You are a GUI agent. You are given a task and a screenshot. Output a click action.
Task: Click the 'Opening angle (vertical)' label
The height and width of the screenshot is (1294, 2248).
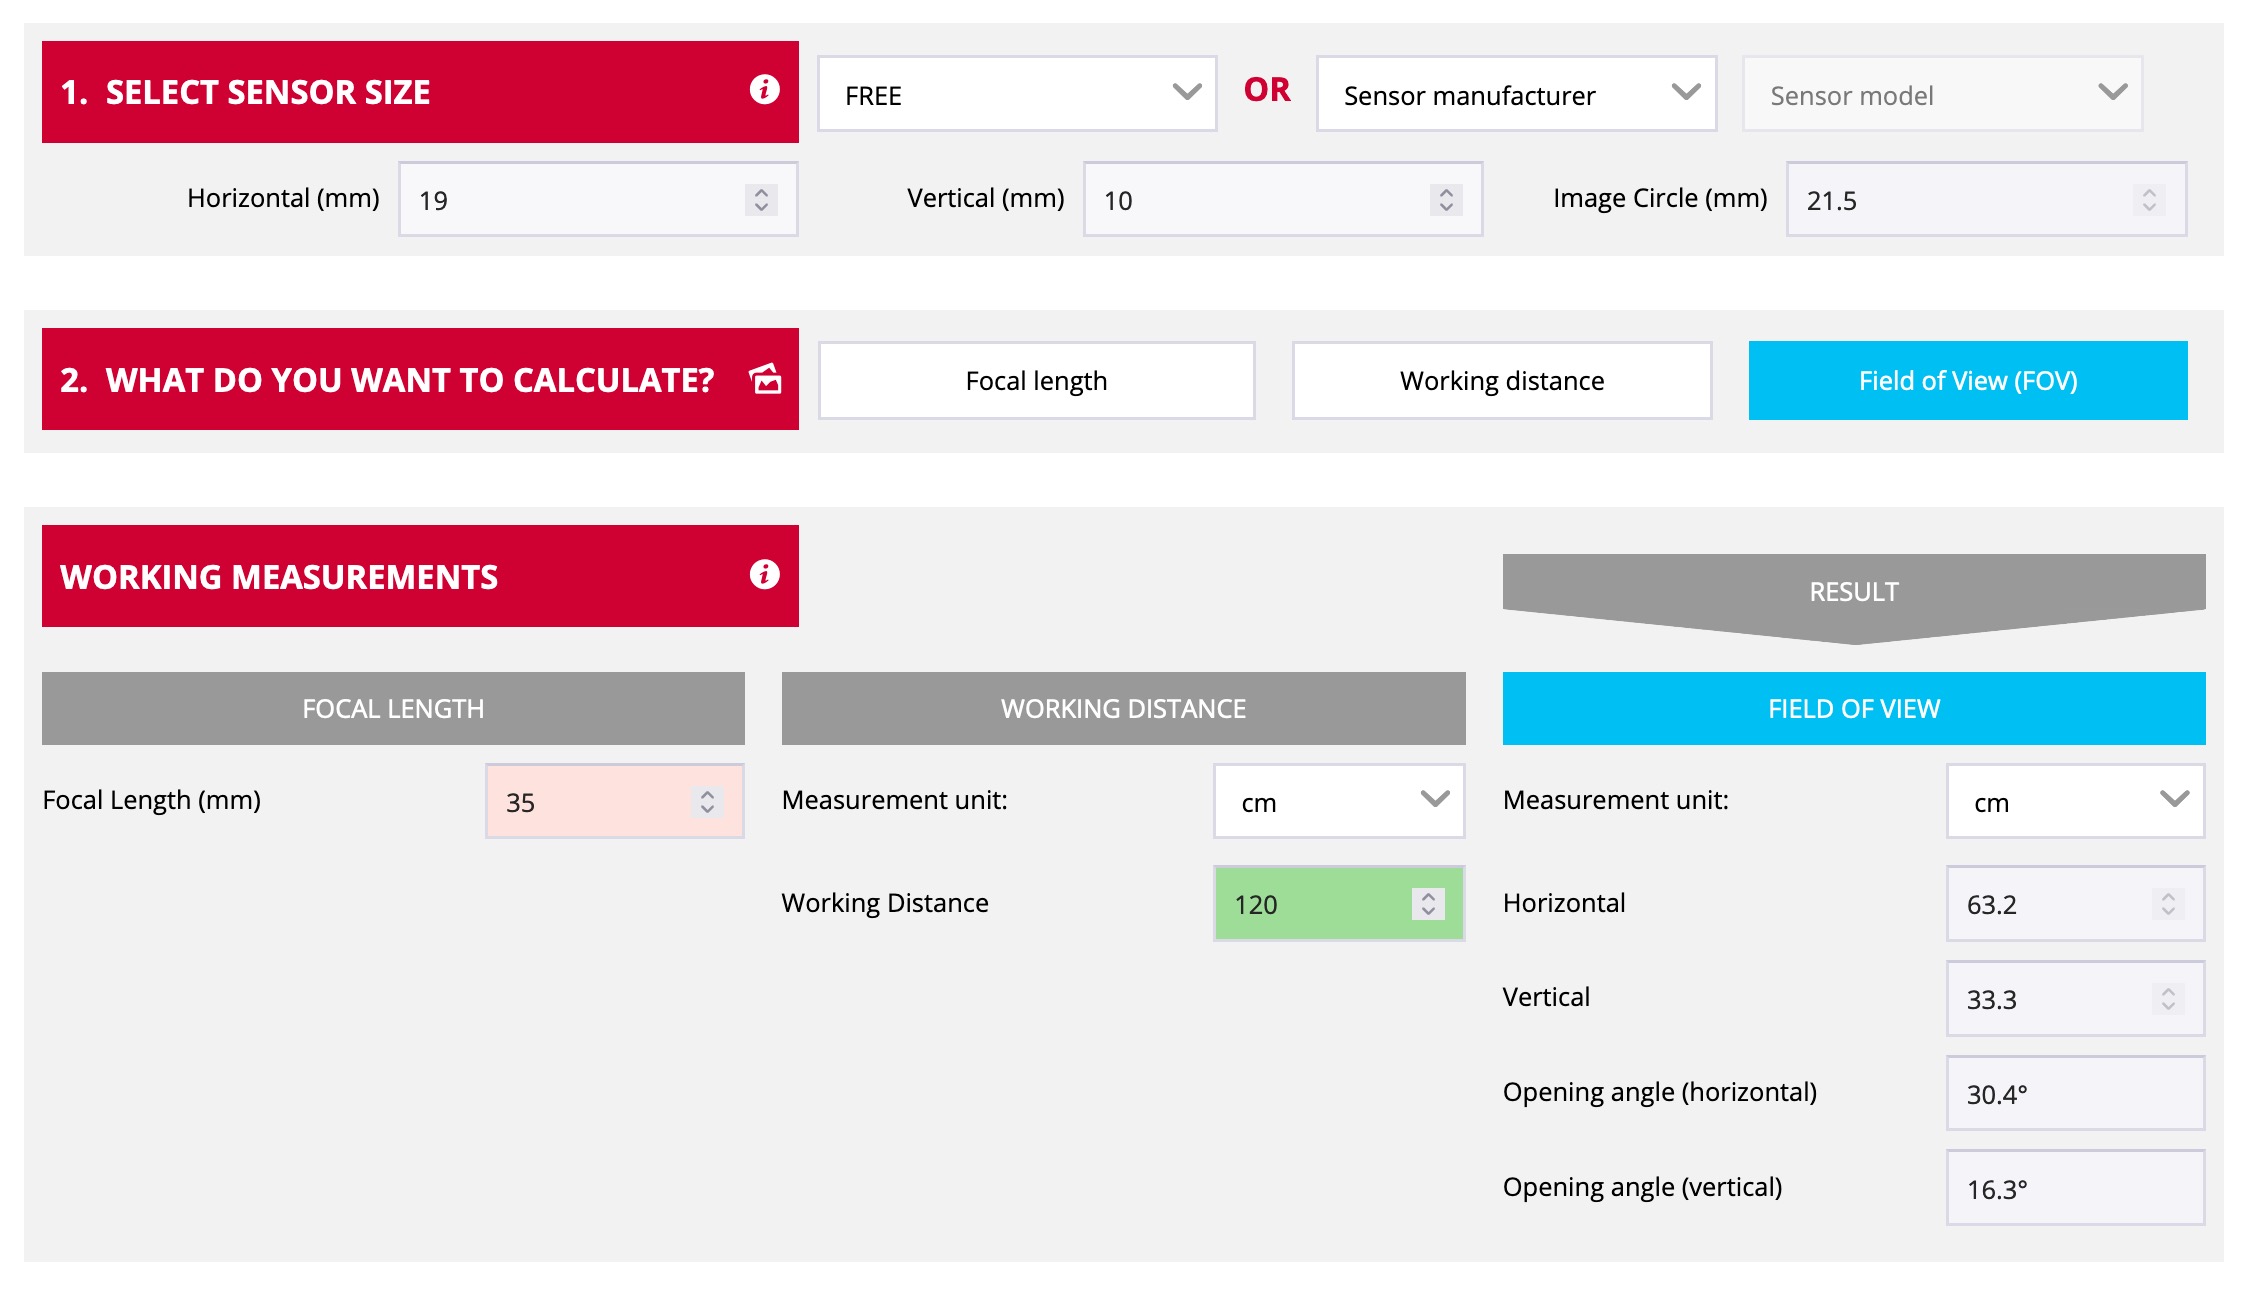point(1643,1187)
